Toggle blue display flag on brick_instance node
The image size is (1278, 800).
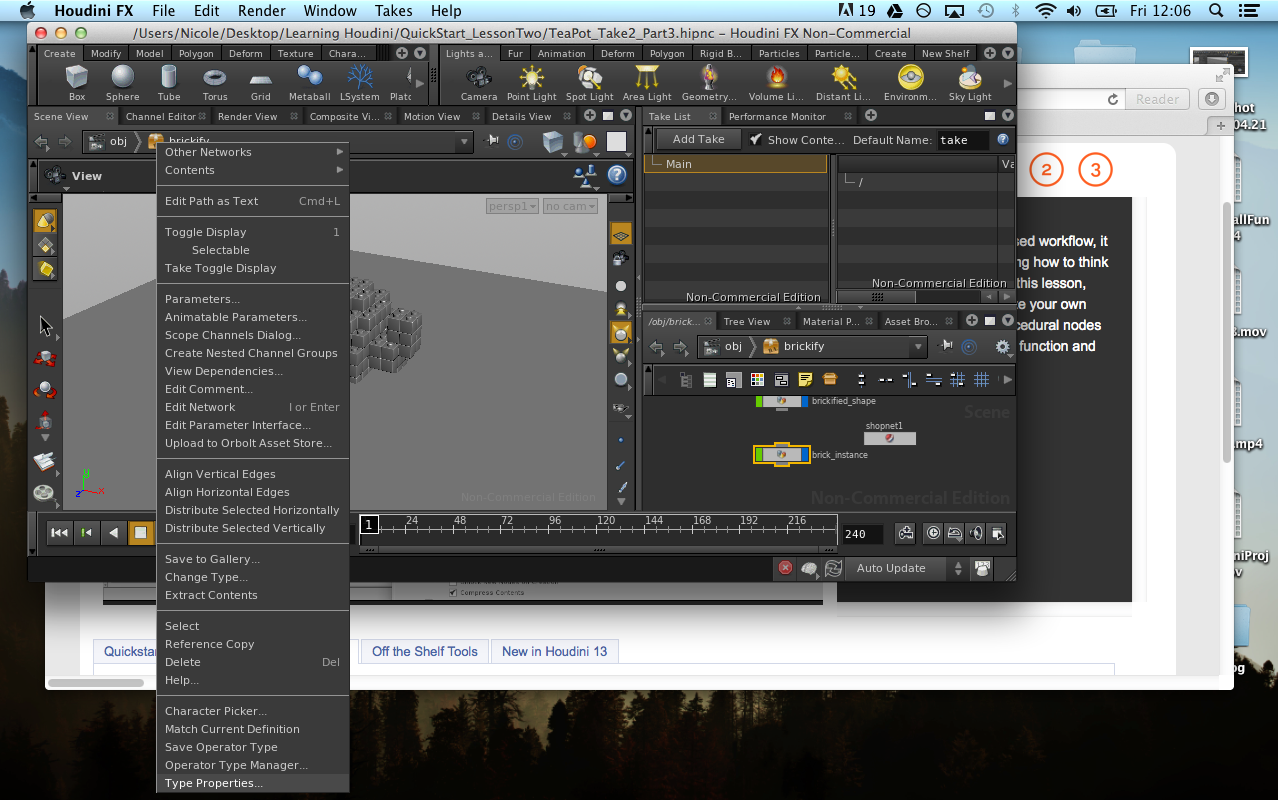[805, 455]
